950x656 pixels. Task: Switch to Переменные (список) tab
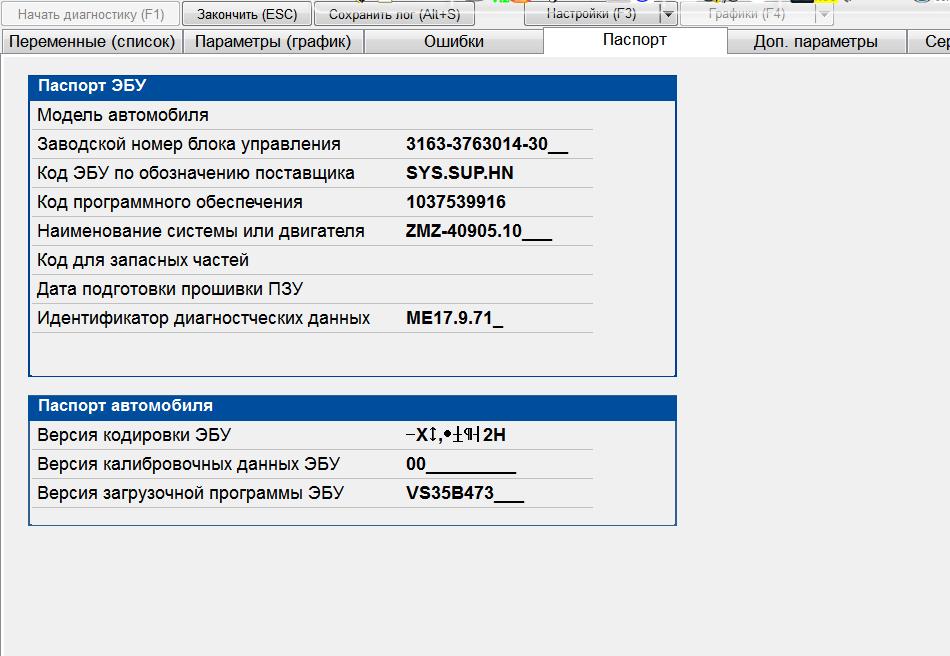point(92,42)
